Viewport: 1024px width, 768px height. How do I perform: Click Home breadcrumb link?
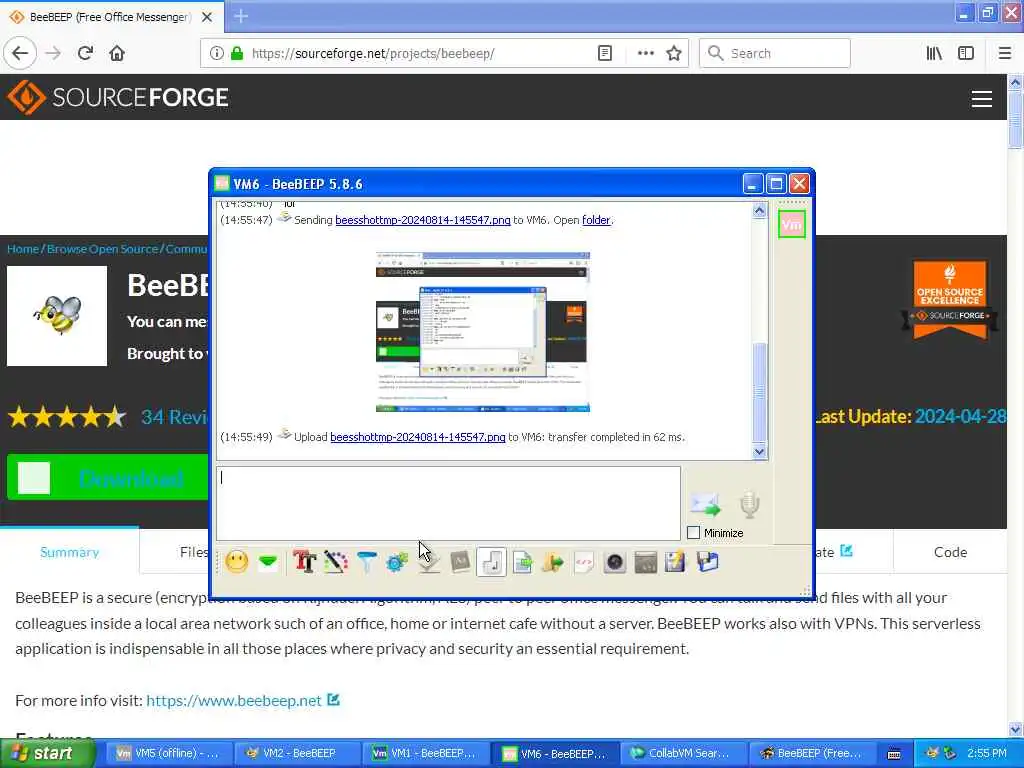click(23, 249)
